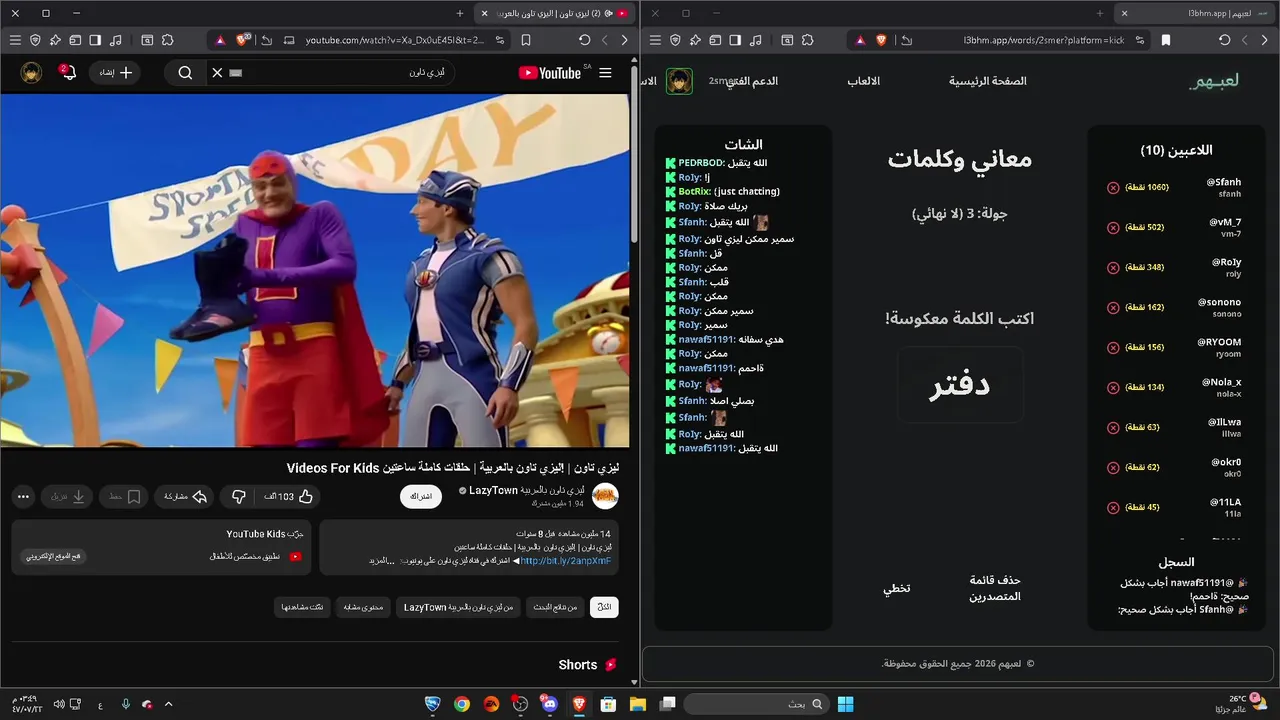This screenshot has width=1280, height=720.
Task: Select the 'All' filter chip
Action: pos(604,607)
